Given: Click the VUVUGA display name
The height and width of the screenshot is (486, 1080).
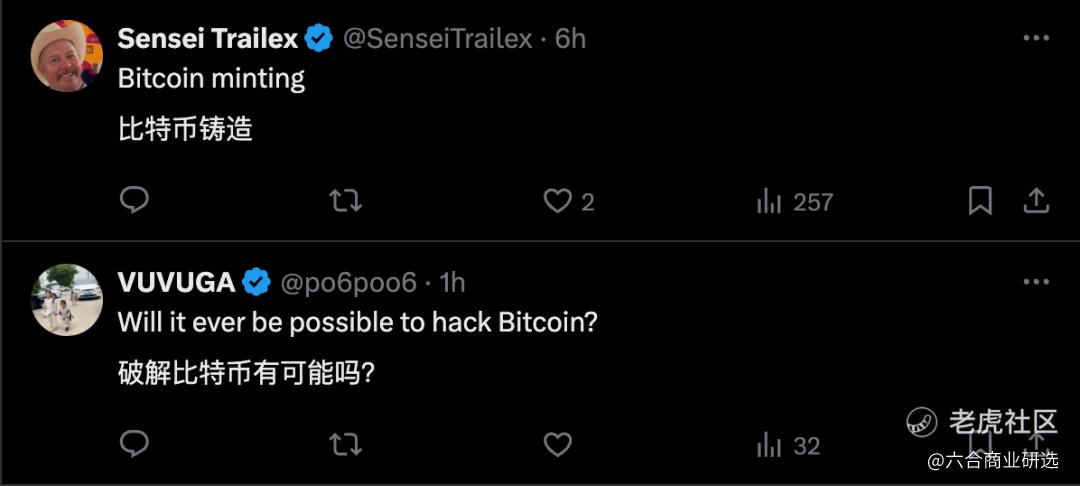Looking at the screenshot, I should [176, 283].
